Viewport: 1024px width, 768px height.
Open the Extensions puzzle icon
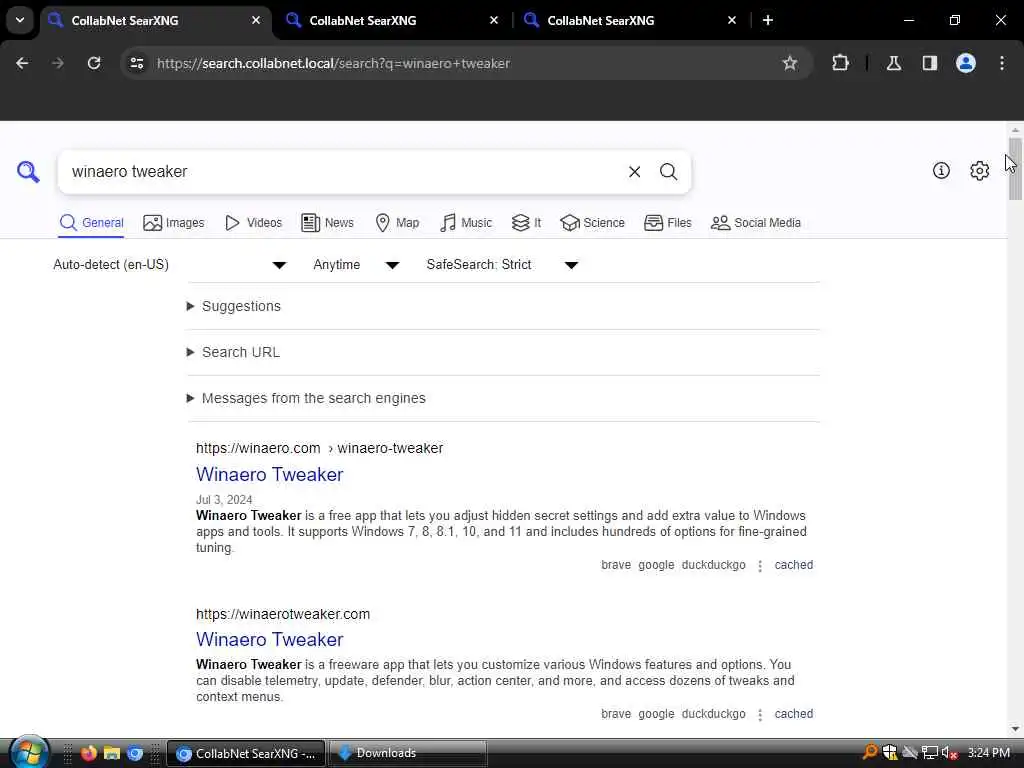(x=840, y=63)
